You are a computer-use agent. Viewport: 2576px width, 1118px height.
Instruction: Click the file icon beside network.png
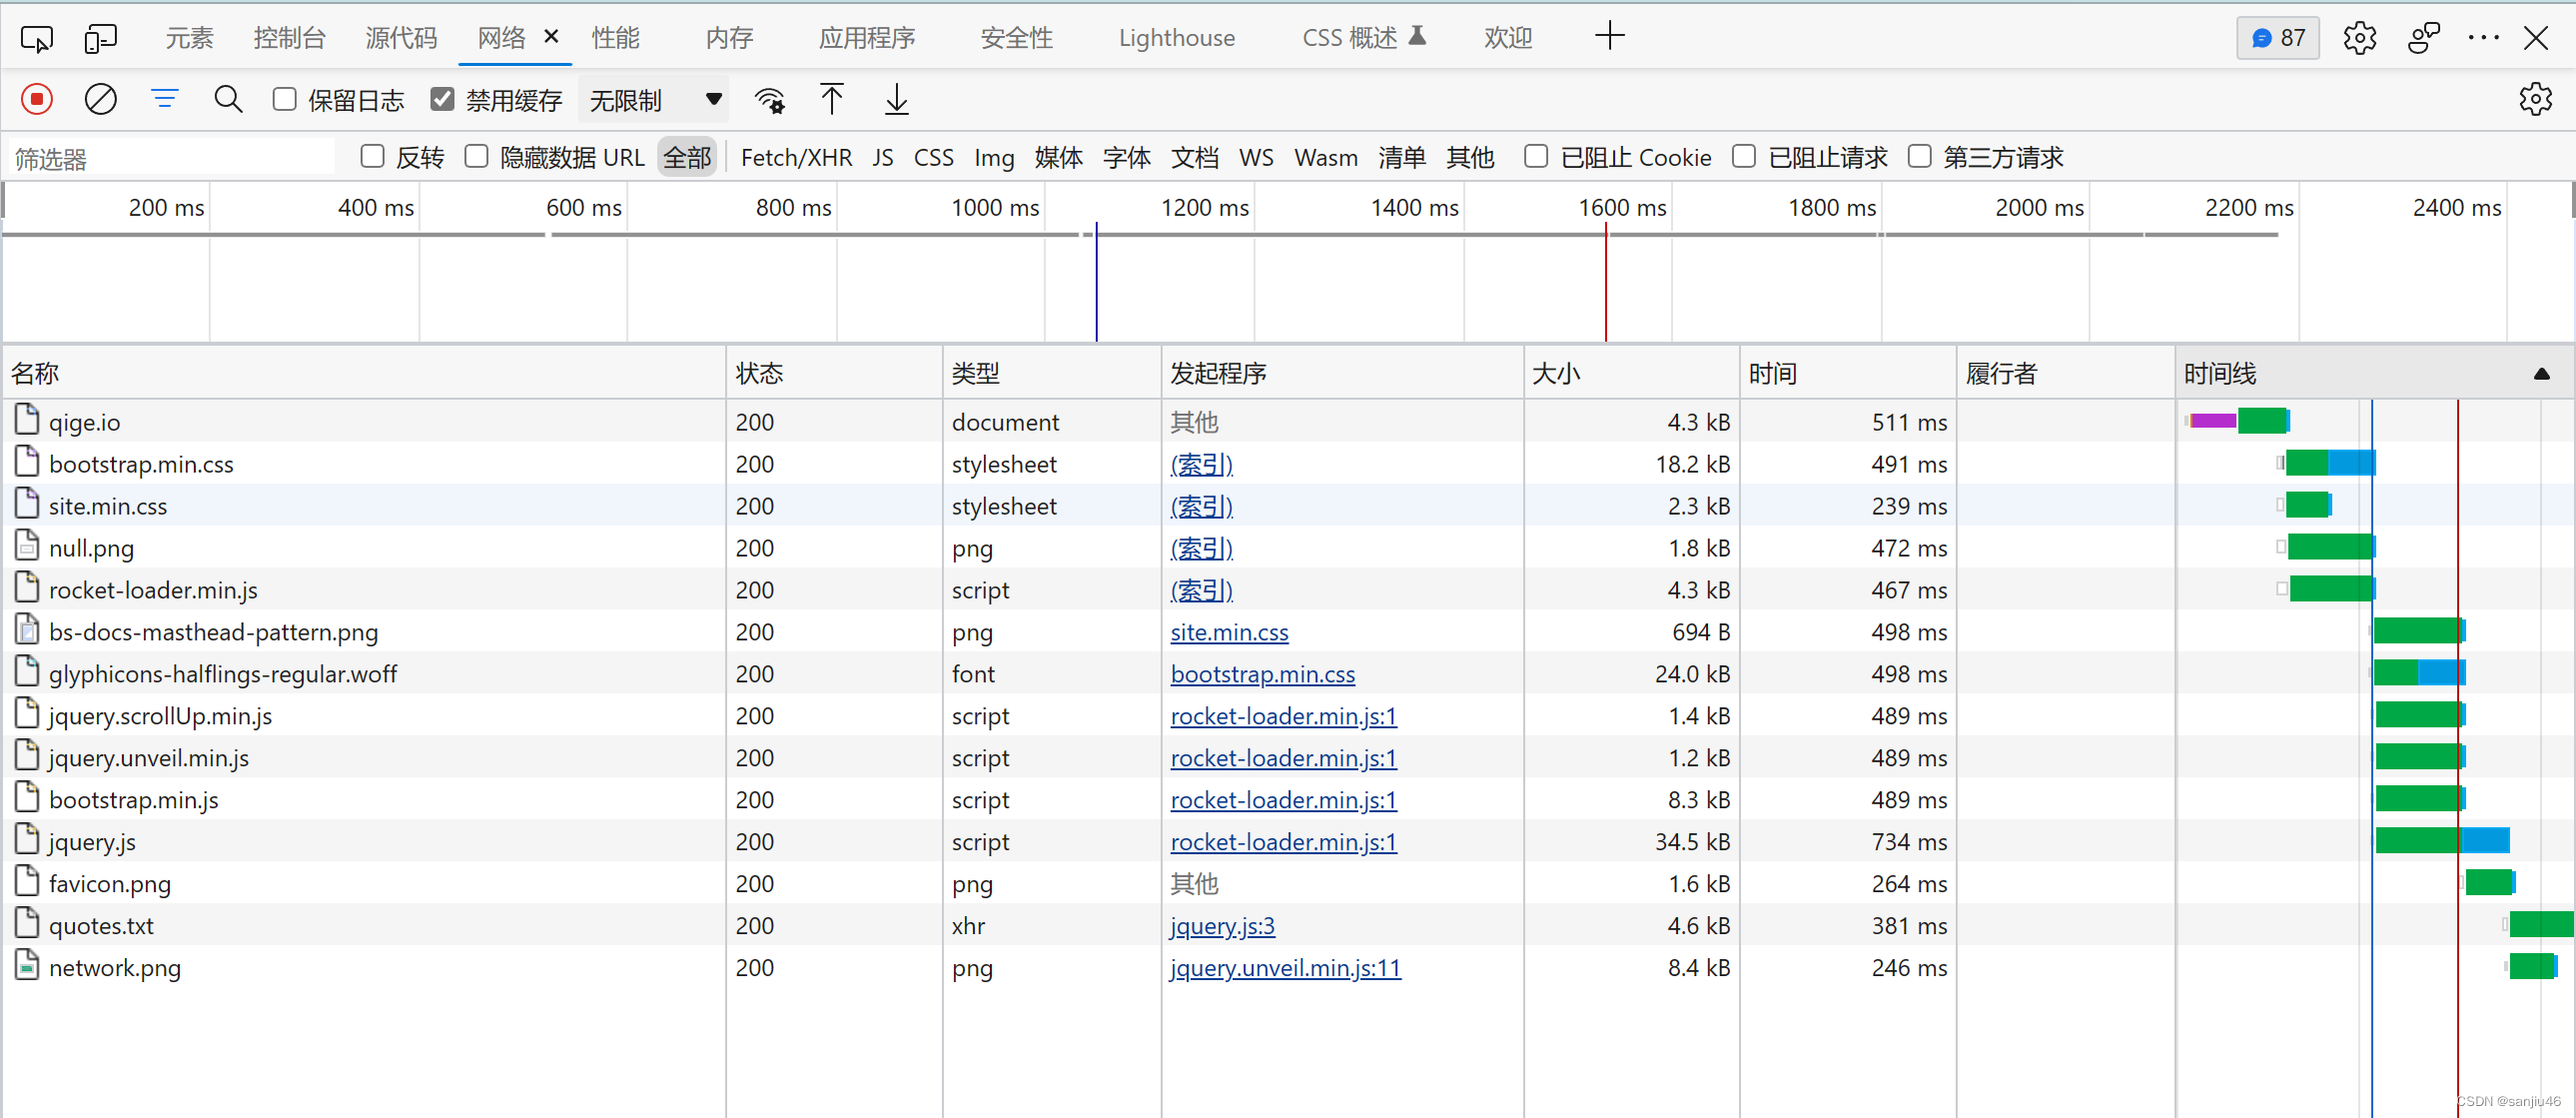(x=27, y=966)
